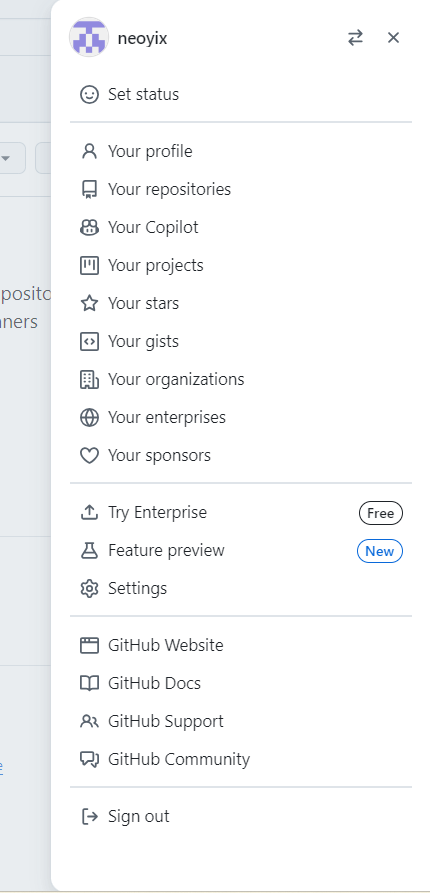This screenshot has height=893, width=430.
Task: Click the neoyix profile avatar
Action: coord(89,38)
